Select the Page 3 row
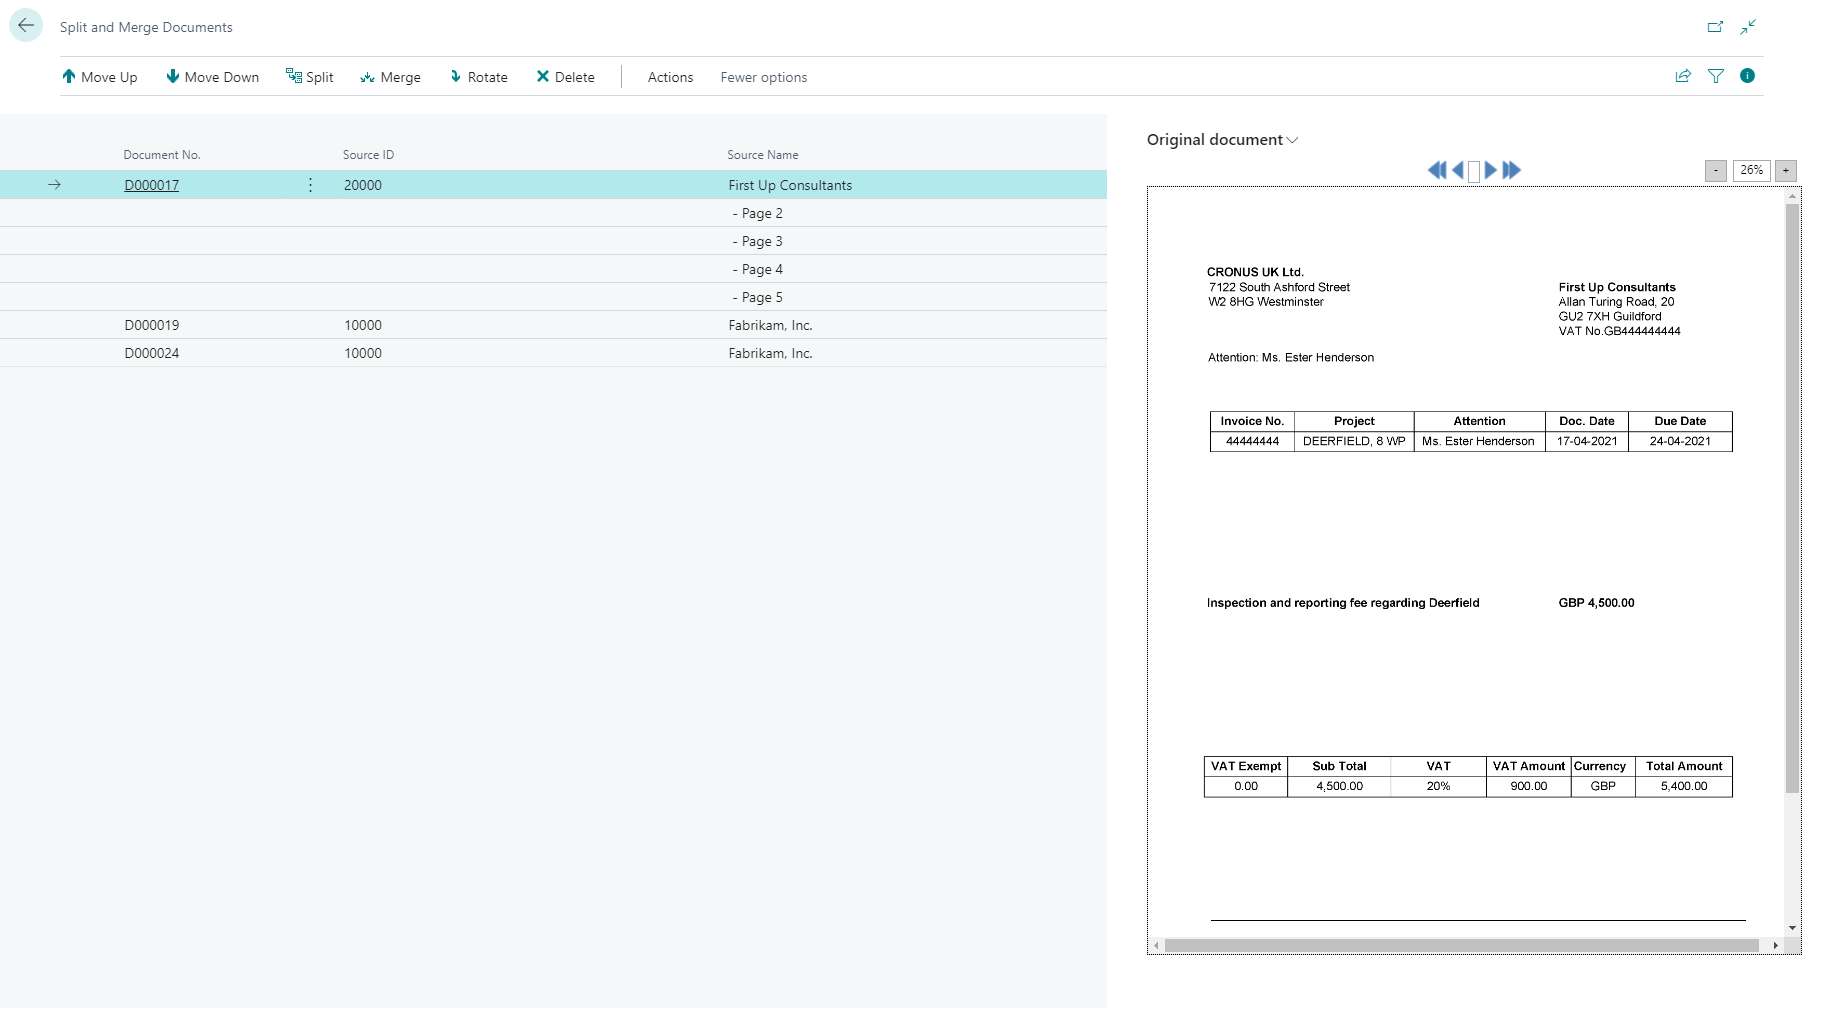This screenshot has height=1025, width=1822. click(553, 241)
